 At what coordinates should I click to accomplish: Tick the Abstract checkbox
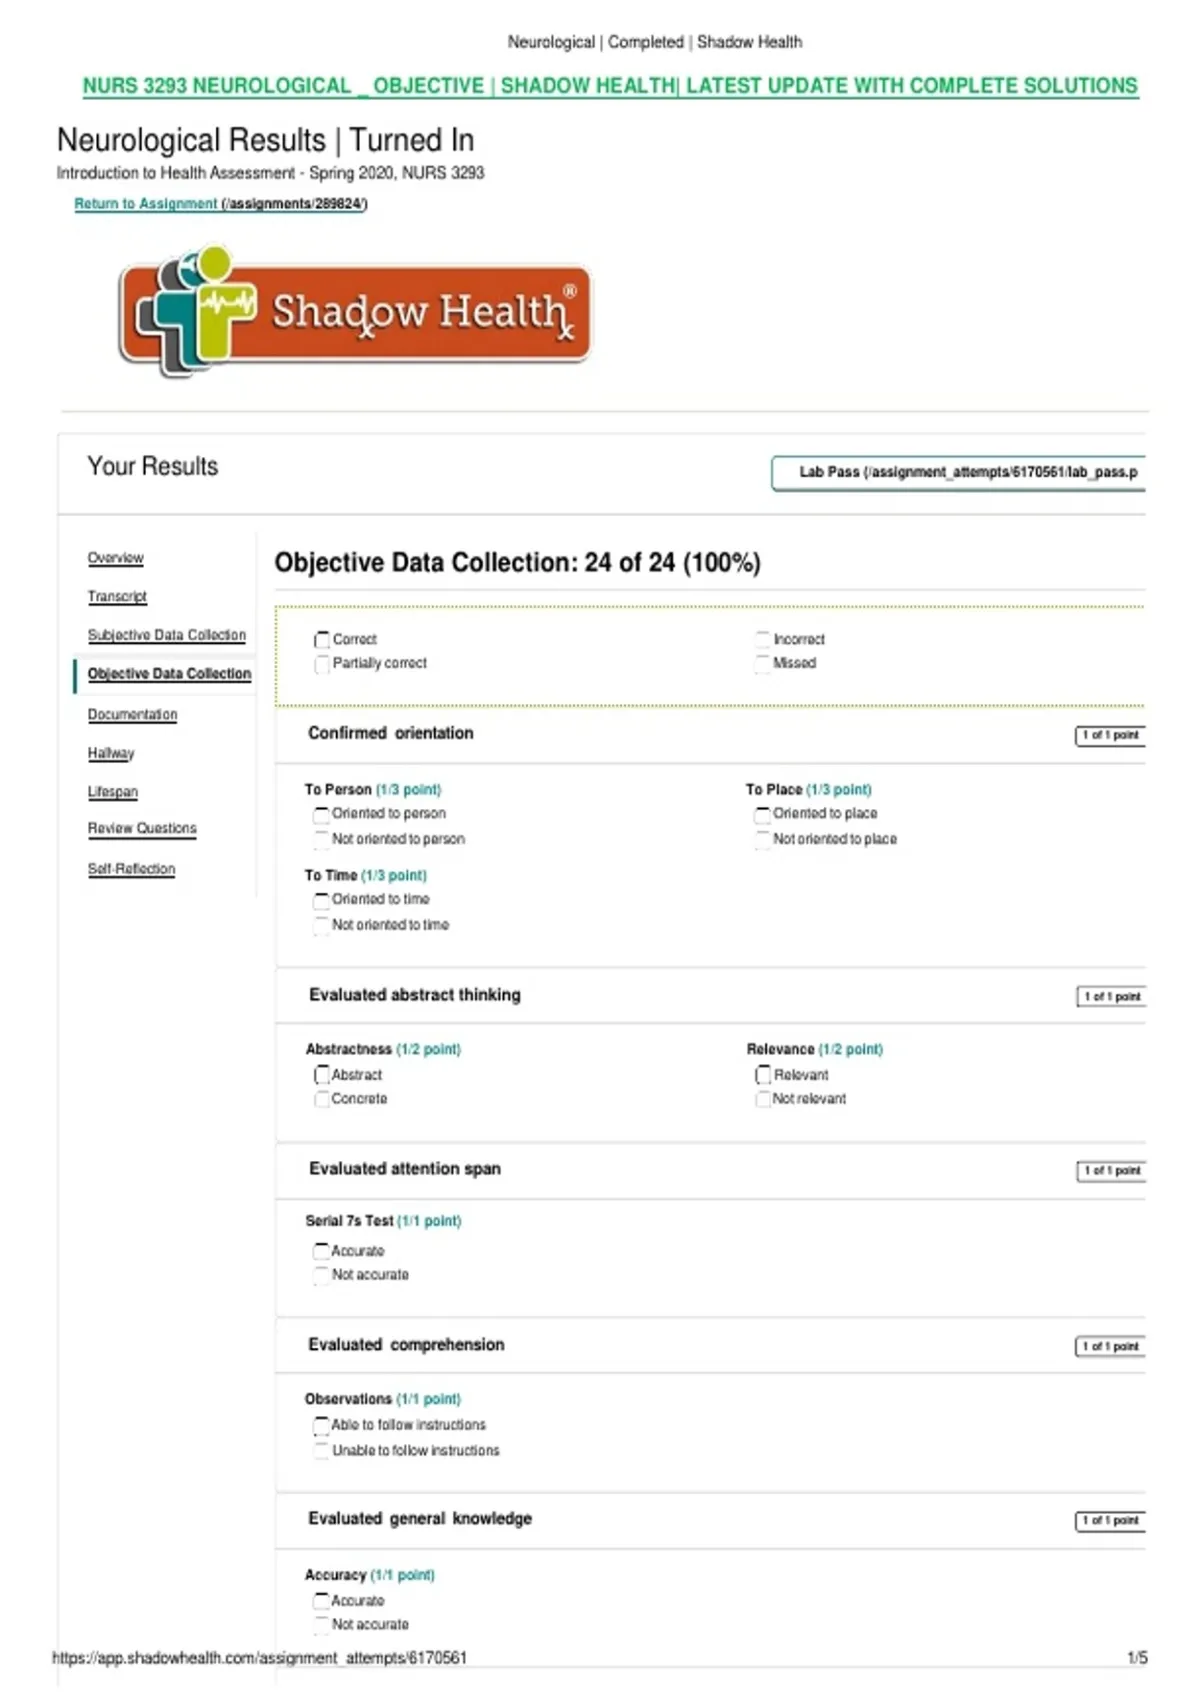coord(321,1075)
